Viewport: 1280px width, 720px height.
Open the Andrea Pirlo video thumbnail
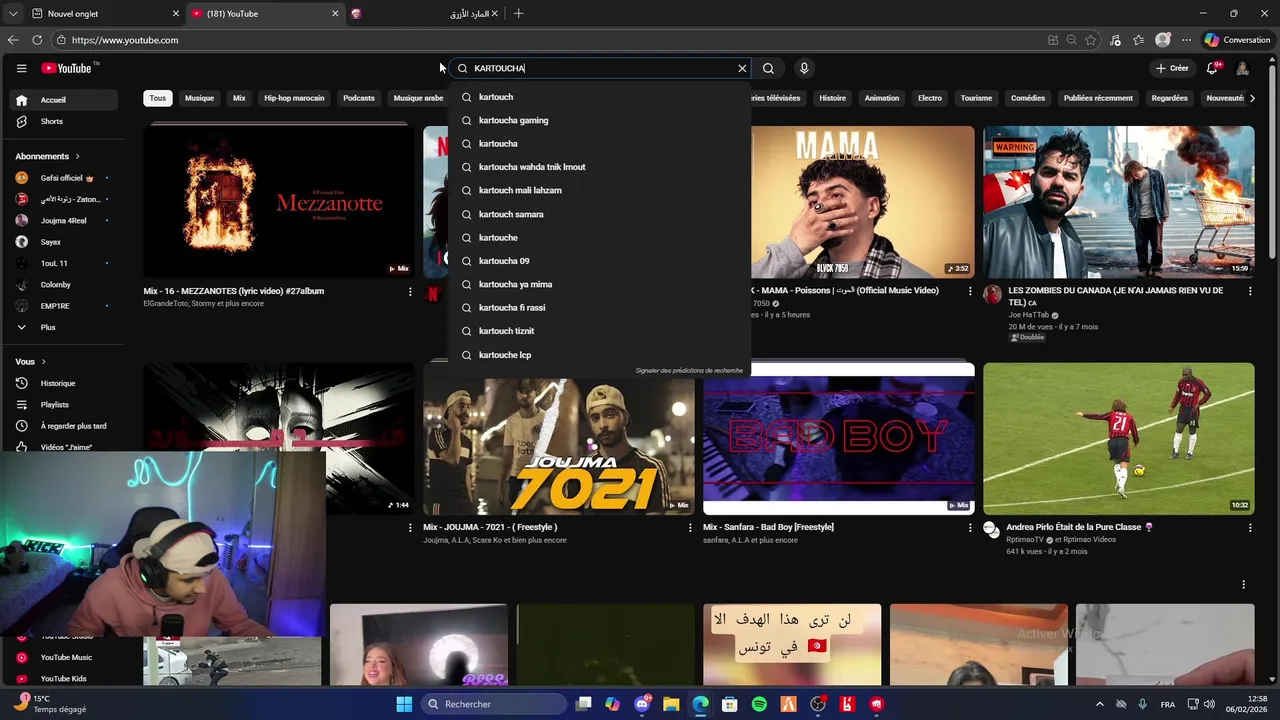1118,439
